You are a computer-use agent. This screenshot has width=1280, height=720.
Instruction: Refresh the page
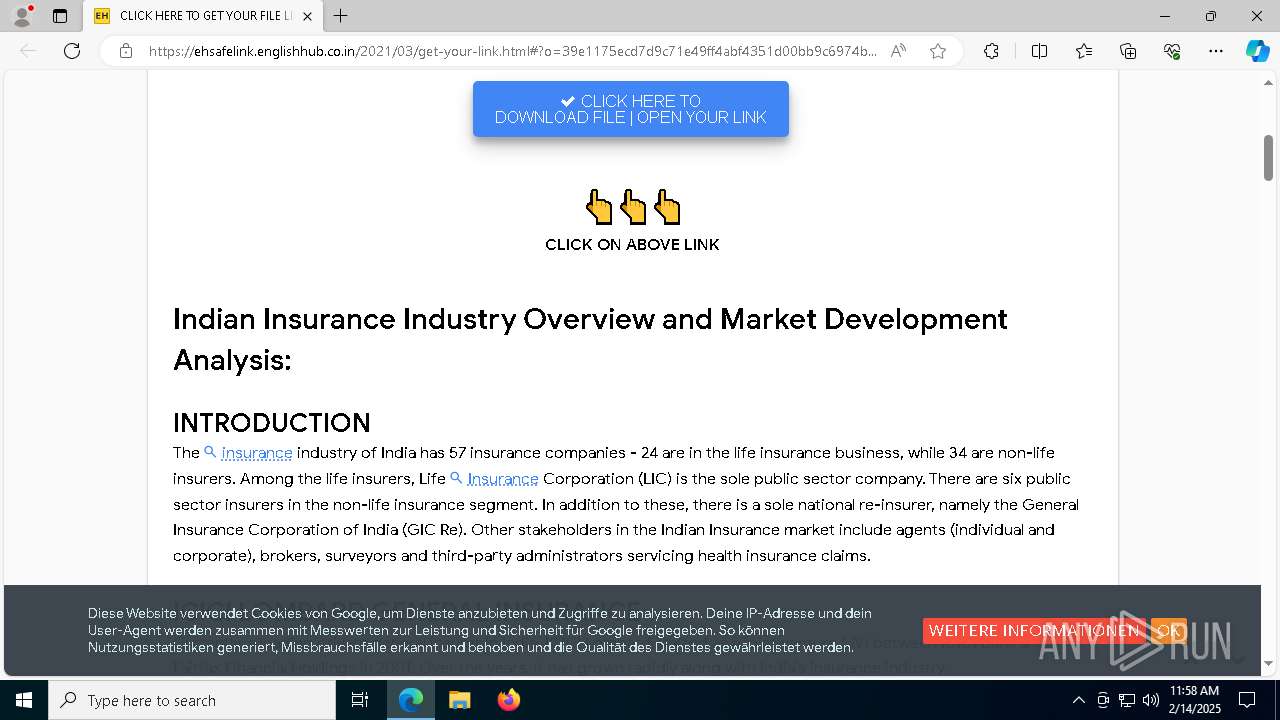point(72,51)
